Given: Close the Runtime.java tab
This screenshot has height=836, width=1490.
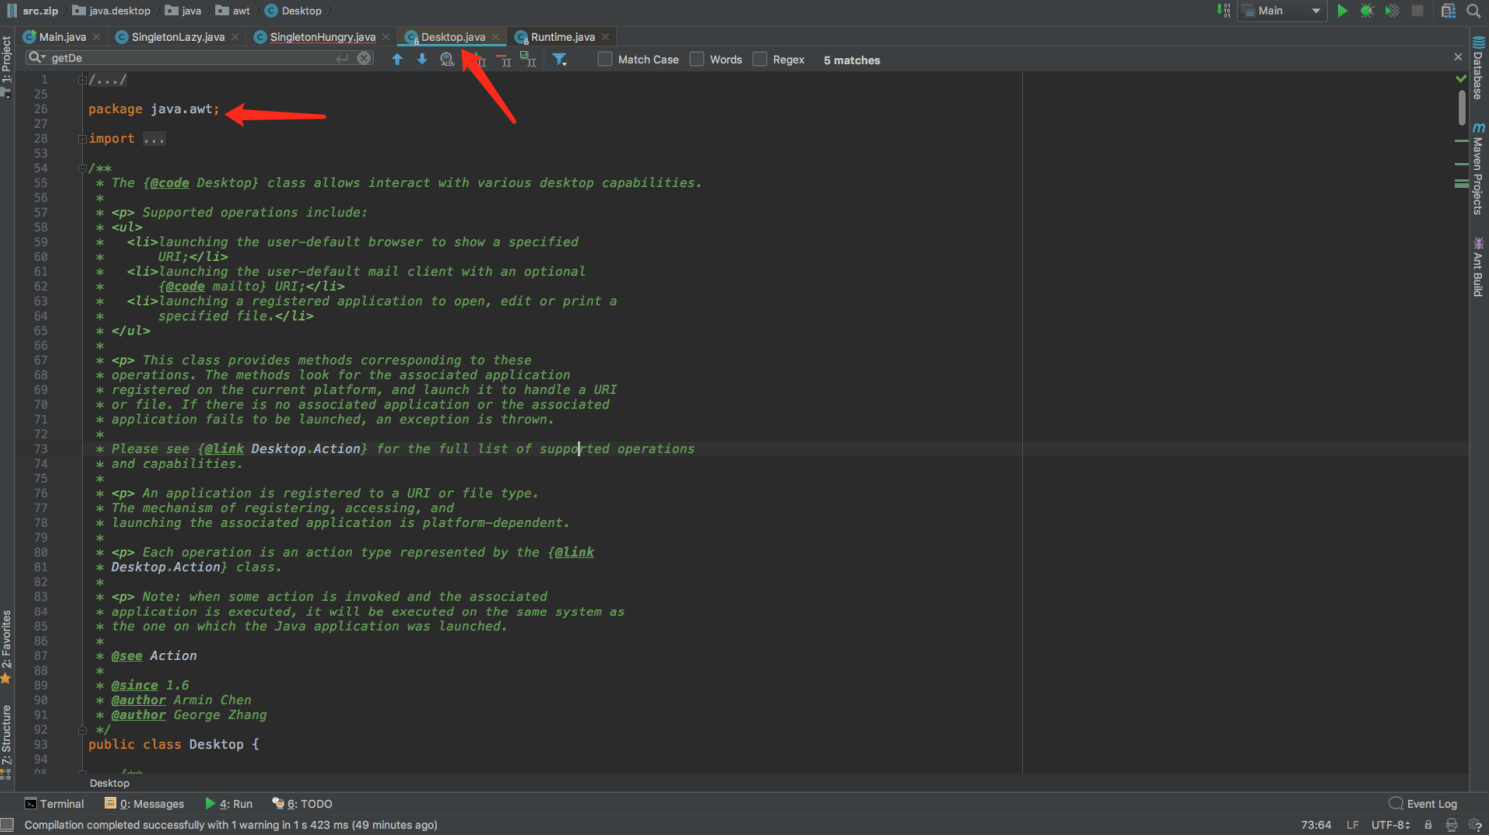Looking at the screenshot, I should pos(605,37).
